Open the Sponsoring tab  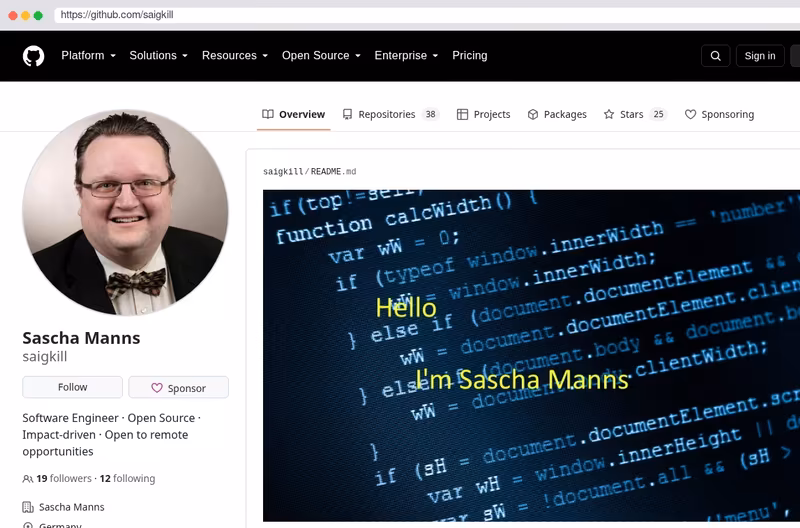(x=719, y=114)
